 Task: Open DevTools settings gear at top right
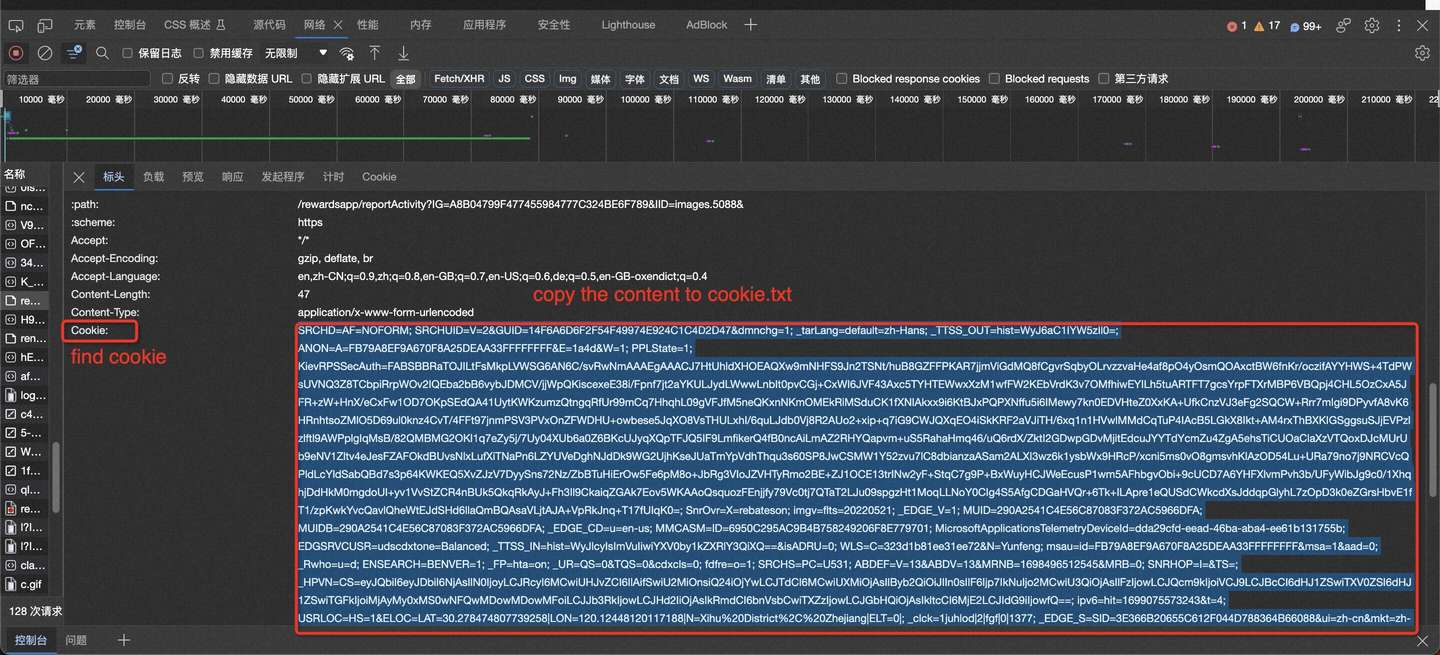pyautogui.click(x=1372, y=25)
